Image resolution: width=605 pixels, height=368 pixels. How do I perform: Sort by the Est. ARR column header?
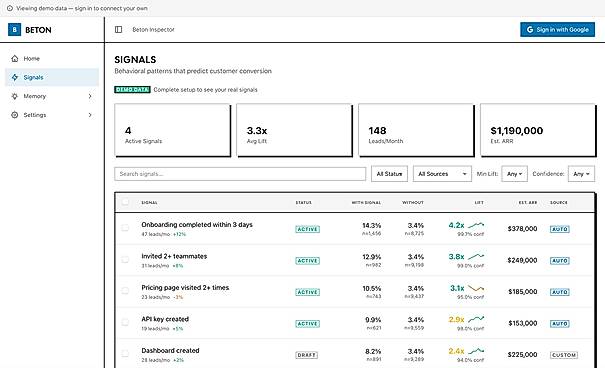pos(527,203)
